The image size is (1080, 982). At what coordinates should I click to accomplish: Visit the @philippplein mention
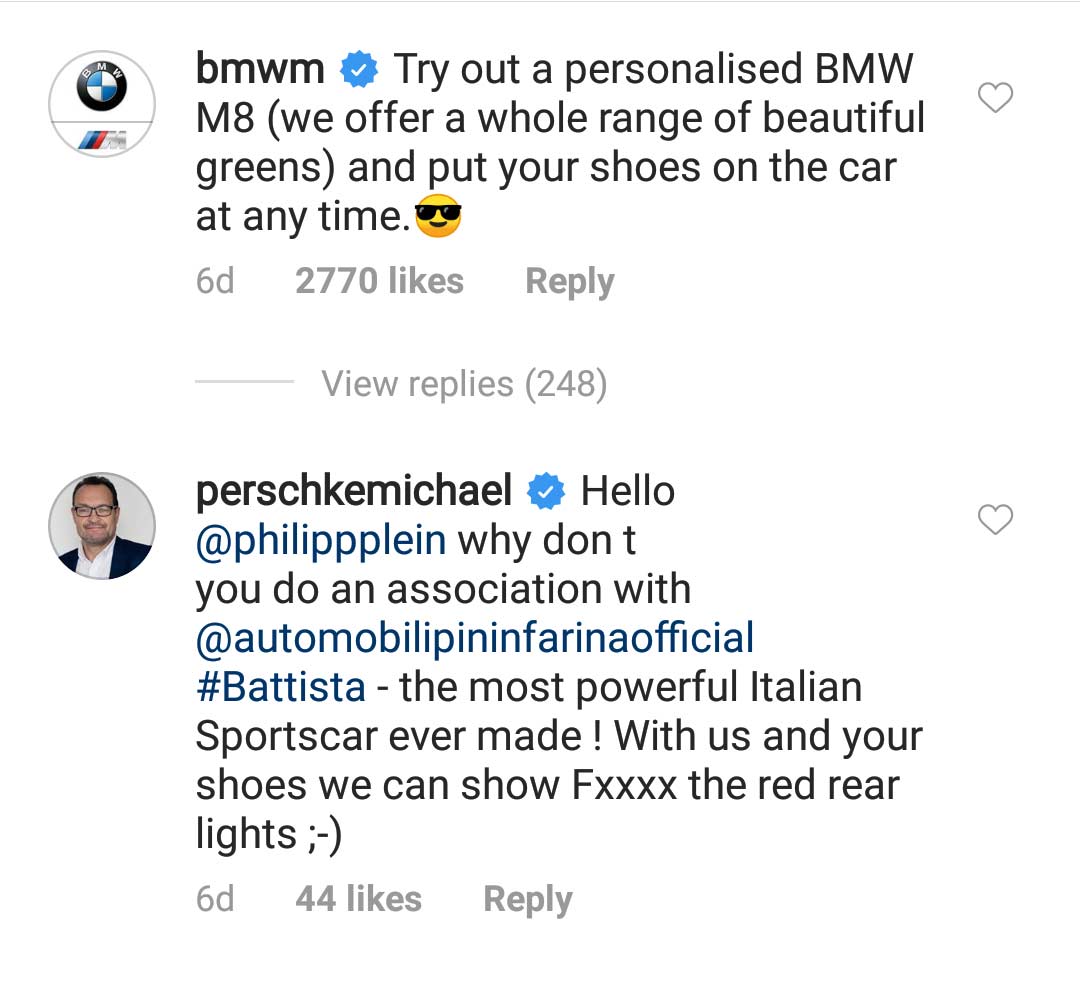[320, 540]
